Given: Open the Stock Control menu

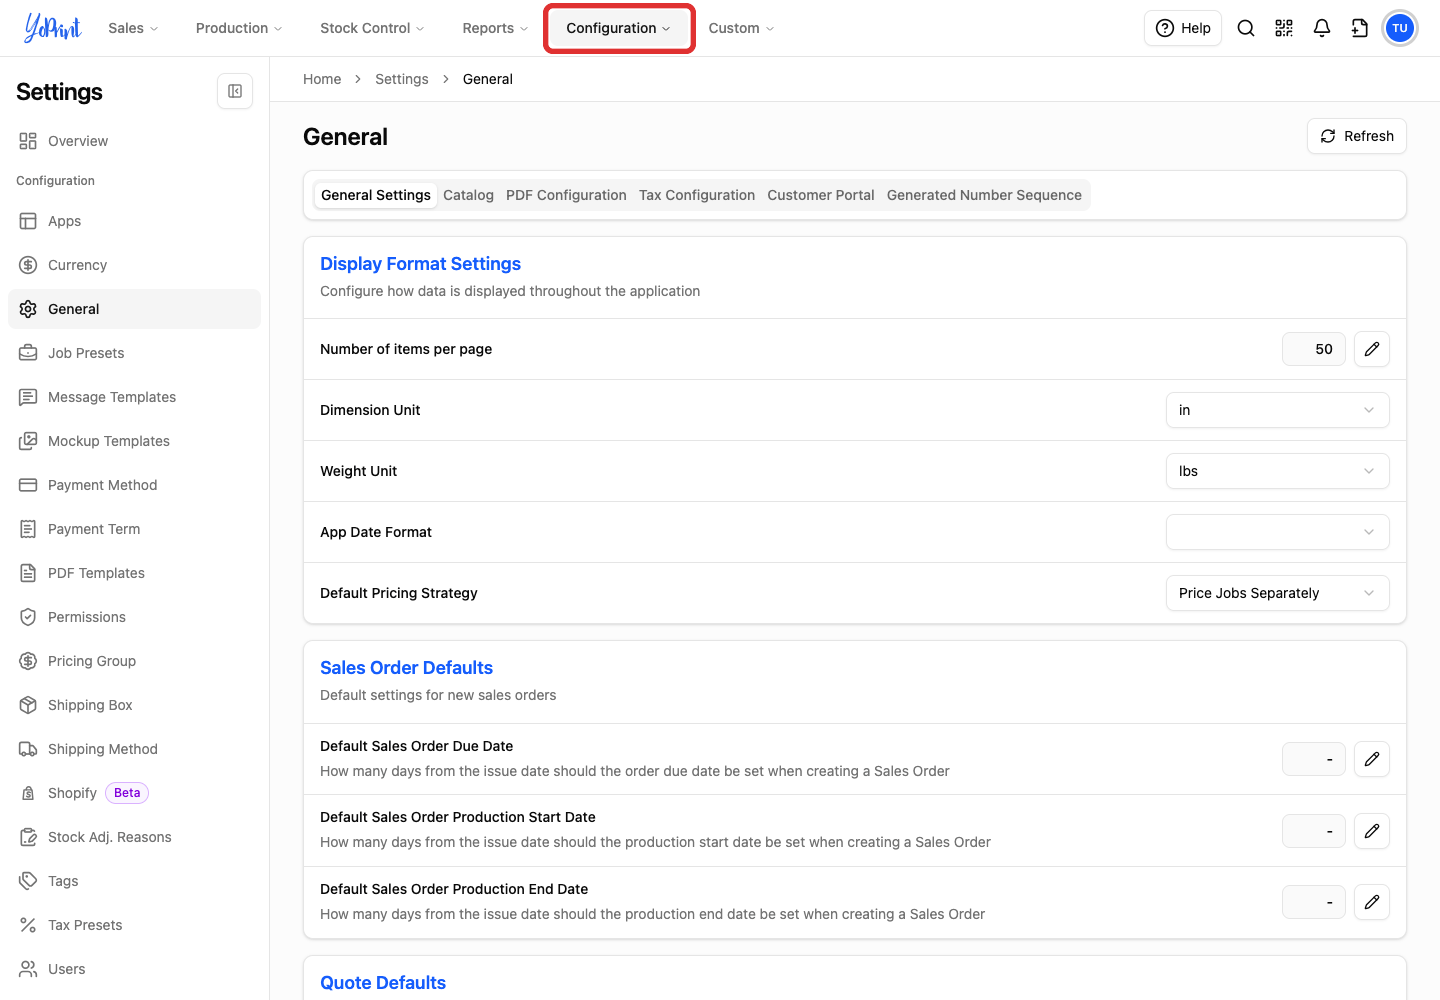Looking at the screenshot, I should [x=372, y=28].
